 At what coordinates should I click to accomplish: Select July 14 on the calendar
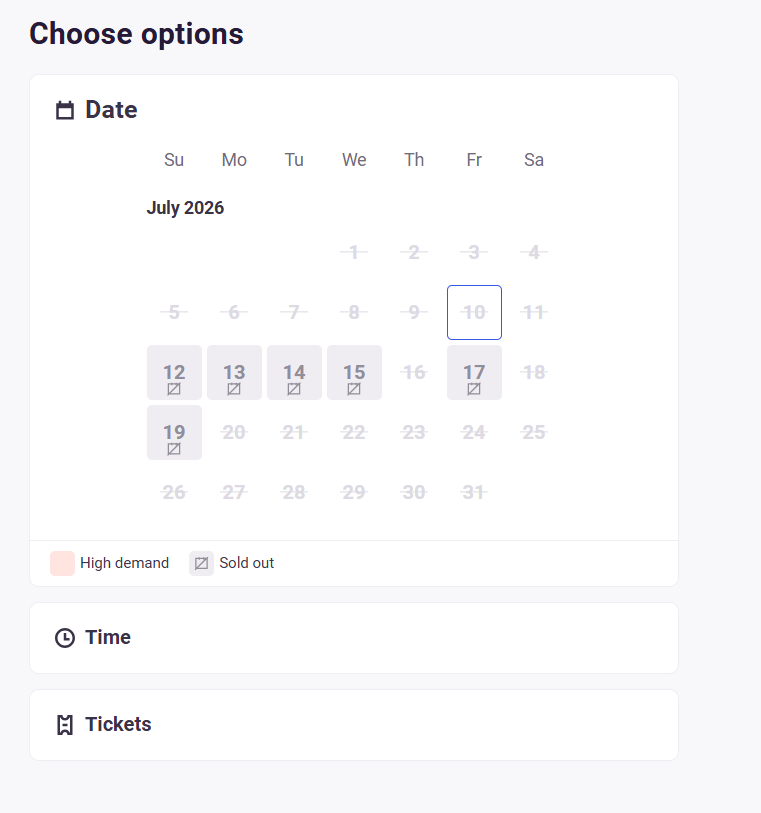pyautogui.click(x=294, y=372)
